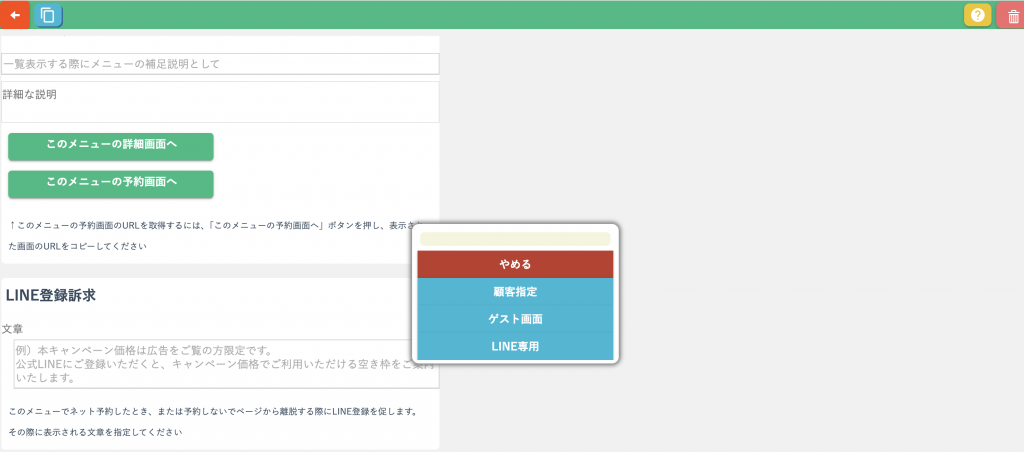1024x452 pixels.
Task: Click the blue duplicate menu icon
Action: tap(47, 15)
